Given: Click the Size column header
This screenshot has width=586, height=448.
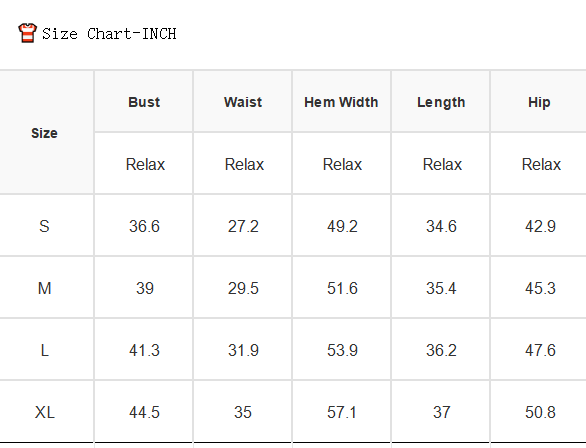Looking at the screenshot, I should click(44, 133).
